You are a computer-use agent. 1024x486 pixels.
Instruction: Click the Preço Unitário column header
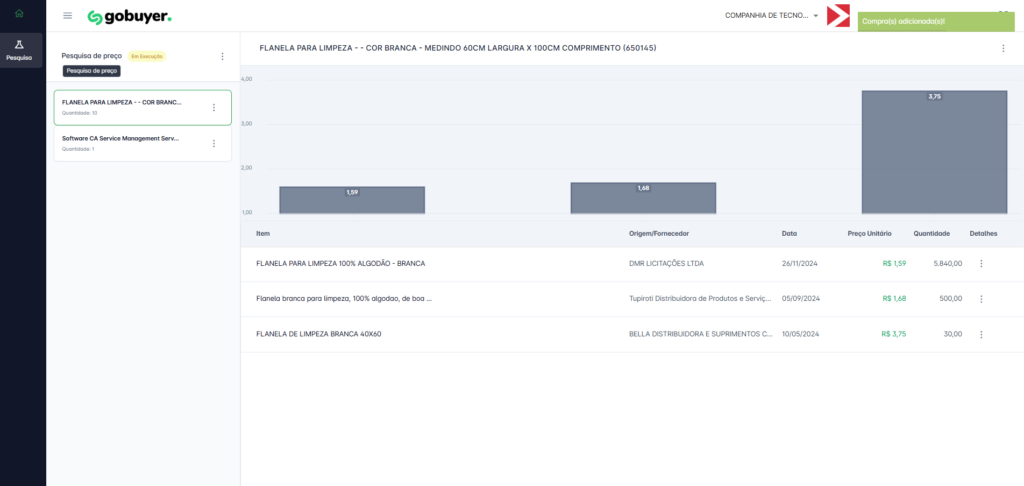pos(868,233)
